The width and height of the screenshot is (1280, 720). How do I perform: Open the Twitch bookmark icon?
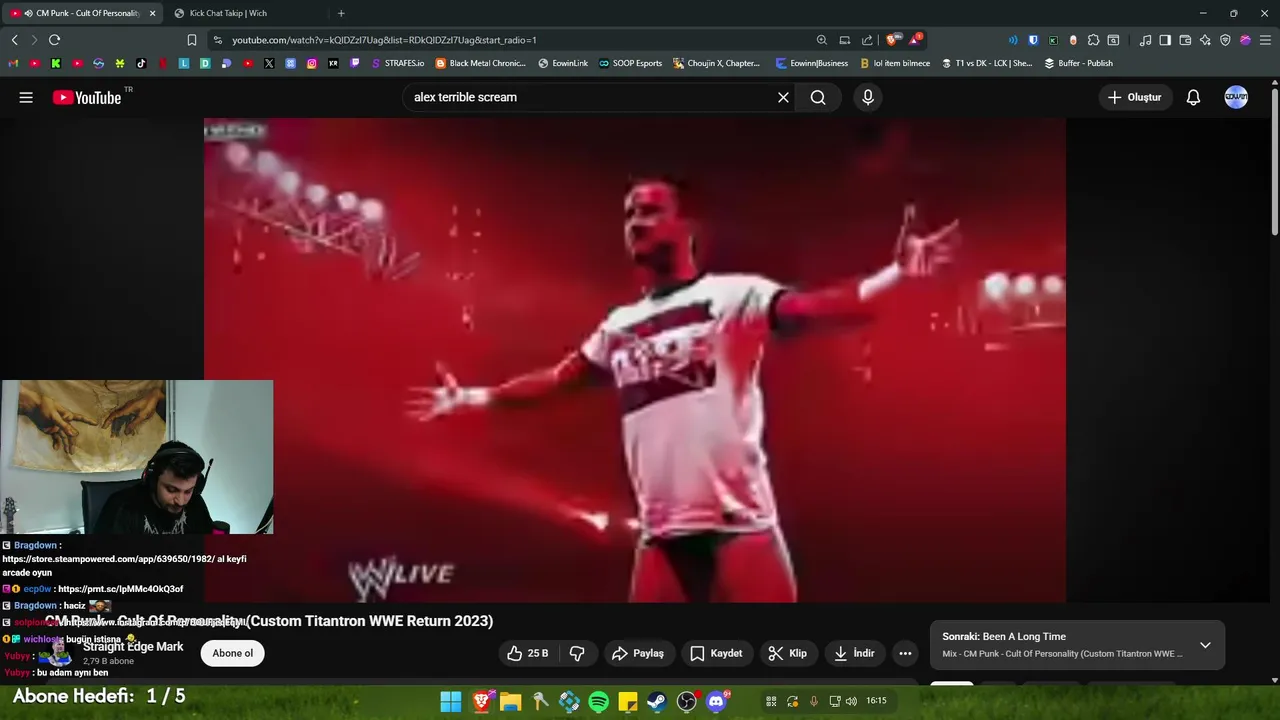pyautogui.click(x=355, y=63)
